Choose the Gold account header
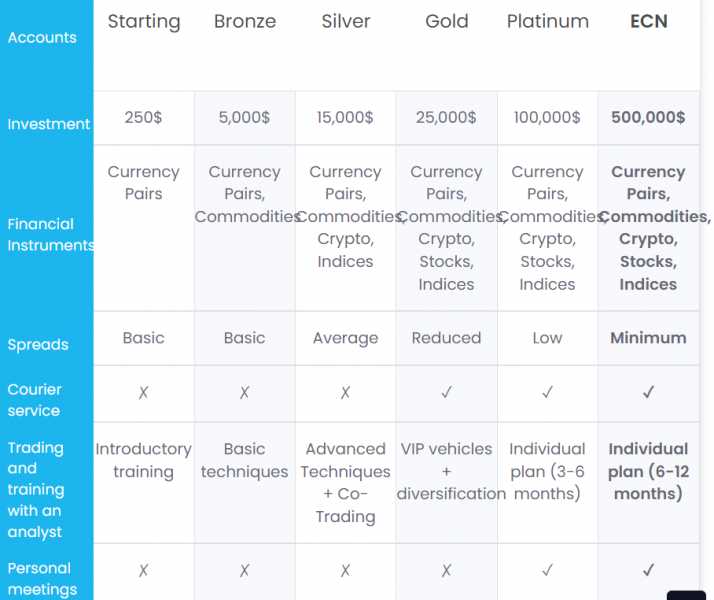 pyautogui.click(x=446, y=22)
